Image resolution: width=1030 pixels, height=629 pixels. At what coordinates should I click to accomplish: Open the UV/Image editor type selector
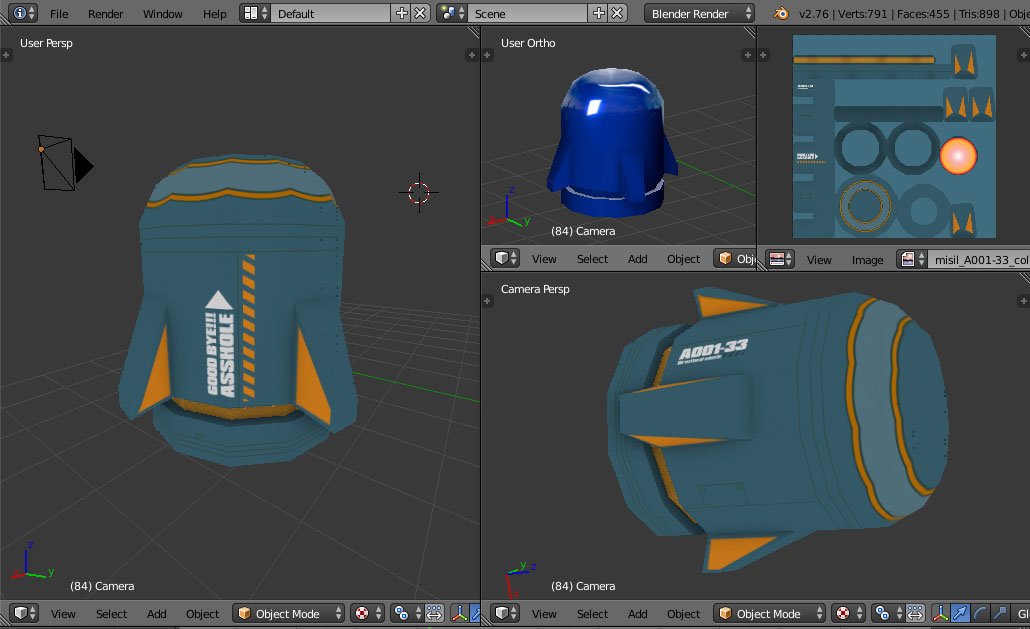(780, 259)
